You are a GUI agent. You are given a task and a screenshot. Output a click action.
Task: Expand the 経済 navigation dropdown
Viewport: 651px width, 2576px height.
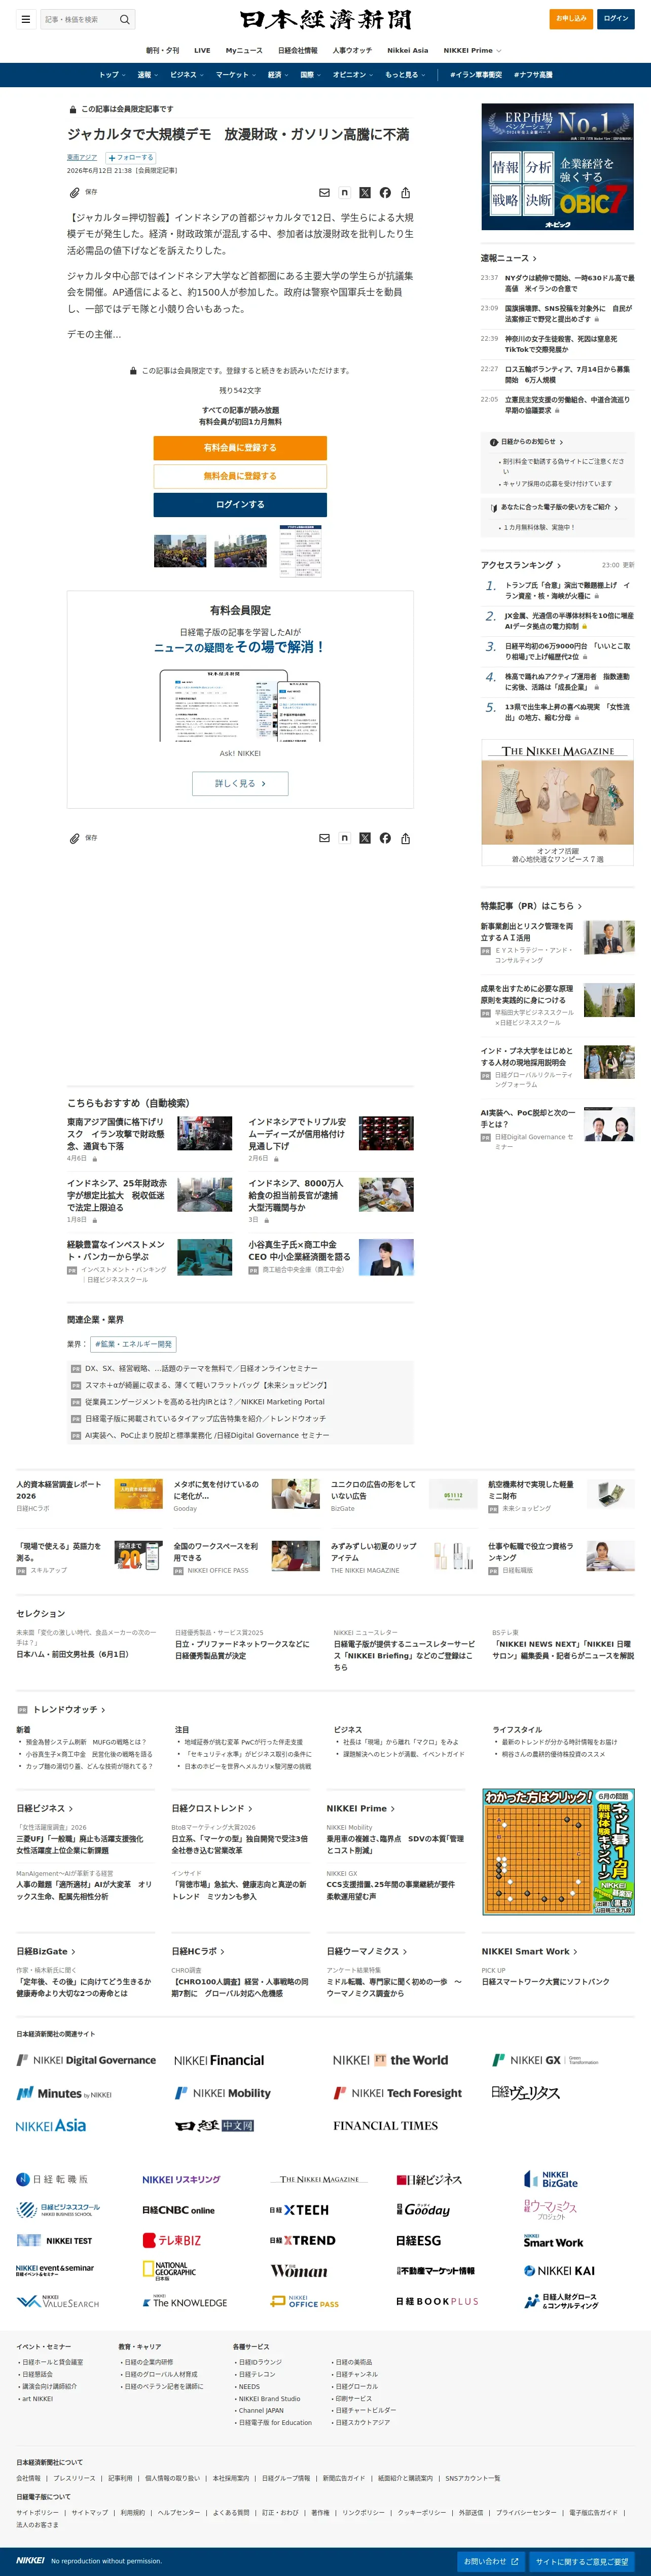pos(277,75)
